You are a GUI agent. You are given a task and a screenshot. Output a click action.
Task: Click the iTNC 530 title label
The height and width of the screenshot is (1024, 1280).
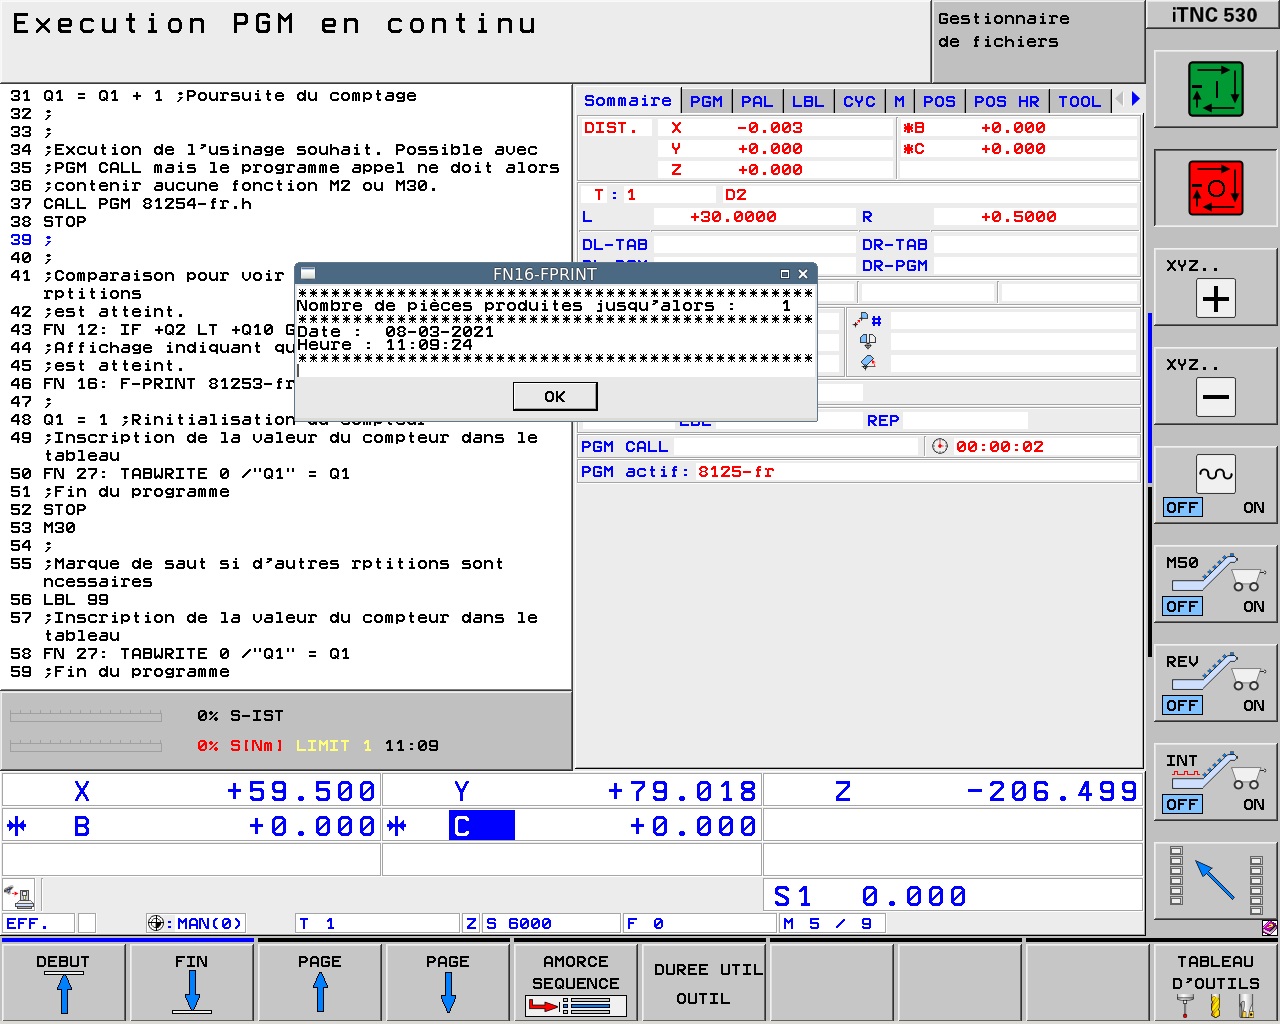[1214, 14]
